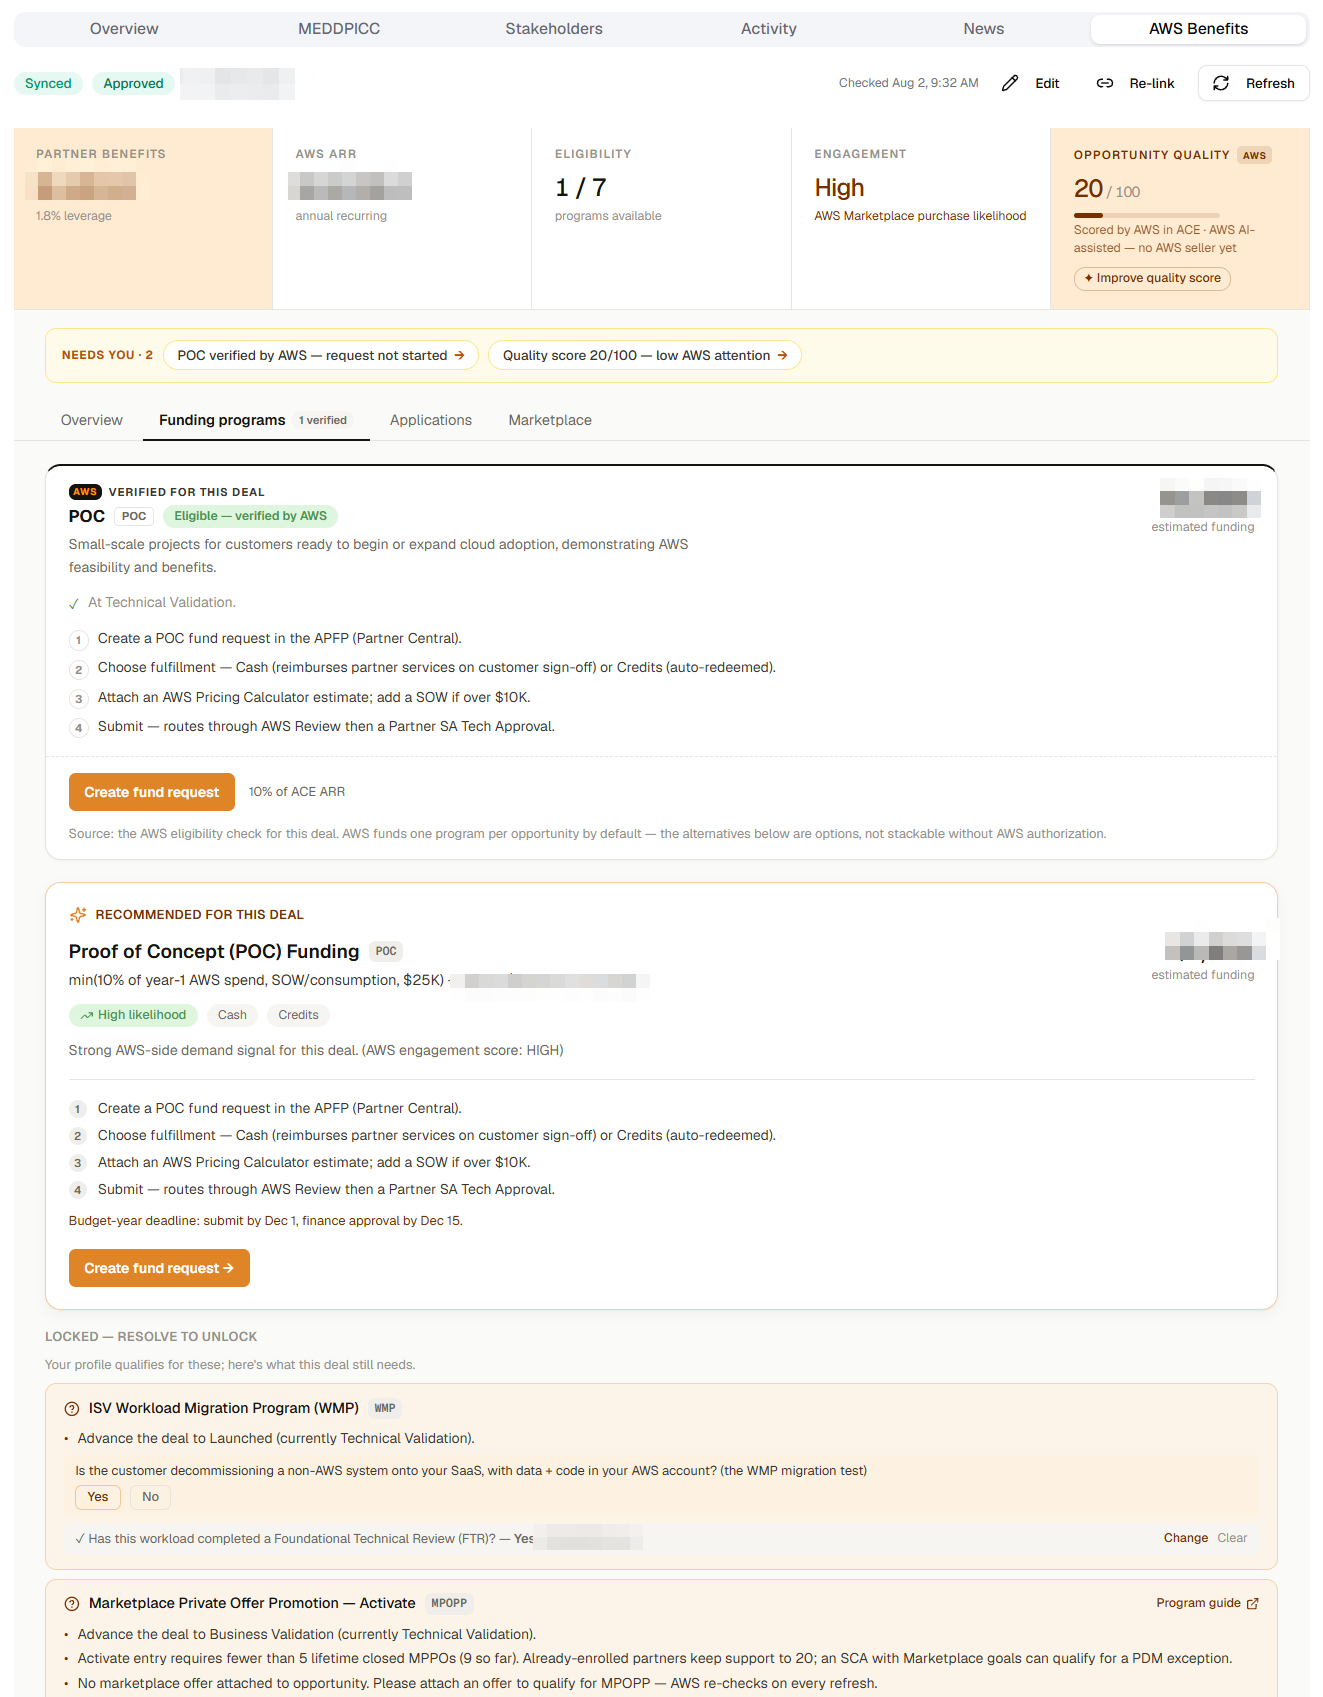Open the Overview top tab
1323x1697 pixels.
[124, 29]
